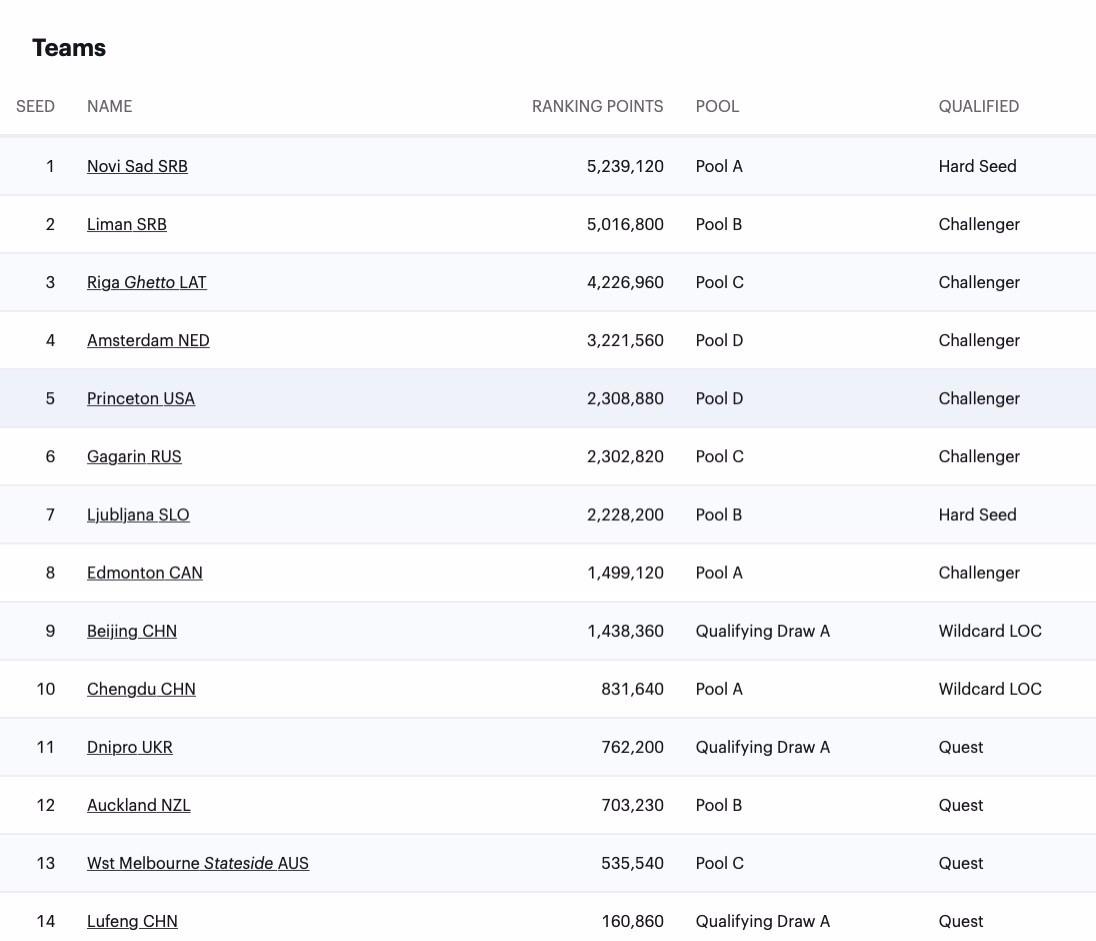Click the RANKING POINTS column header
This screenshot has width=1096, height=941.
tap(597, 106)
